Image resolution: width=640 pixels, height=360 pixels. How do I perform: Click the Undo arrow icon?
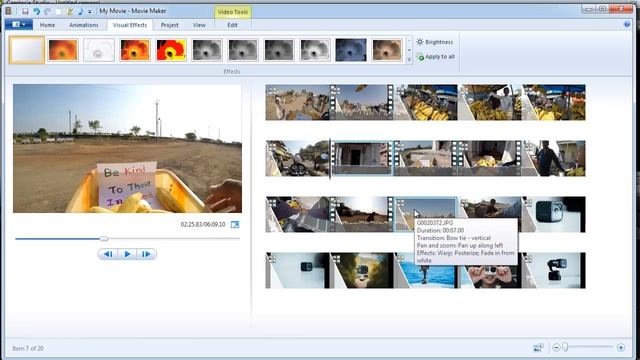coord(36,11)
